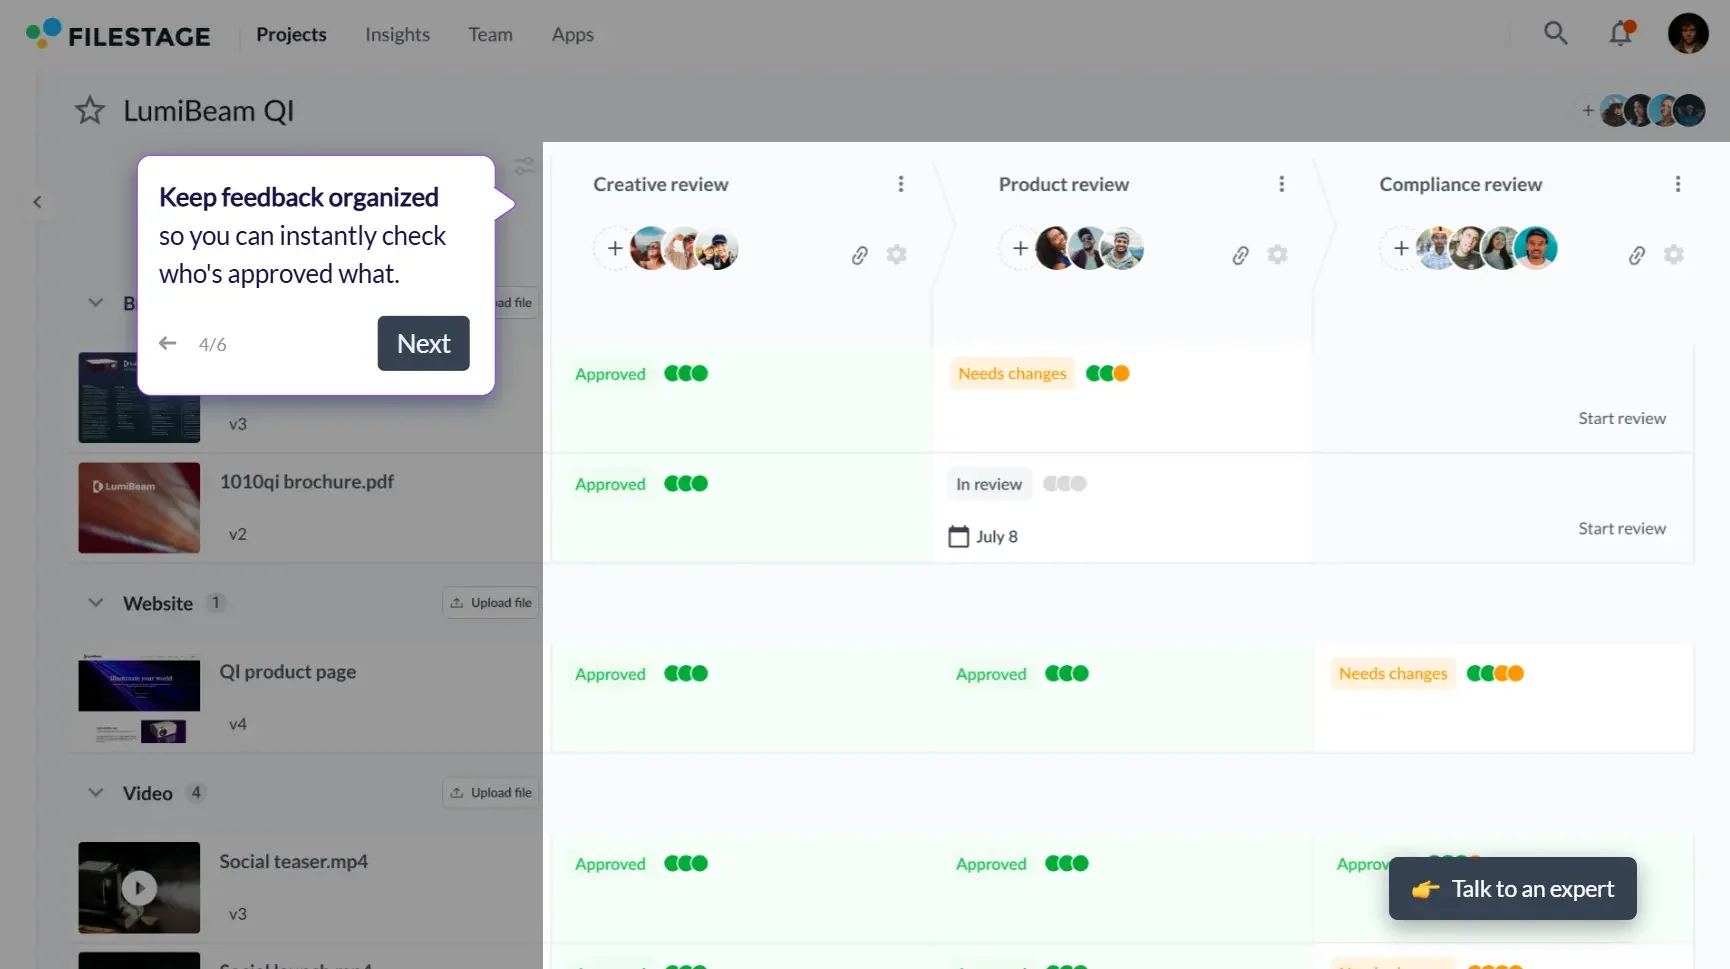Open the Insights tab
This screenshot has width=1730, height=969.
click(397, 34)
